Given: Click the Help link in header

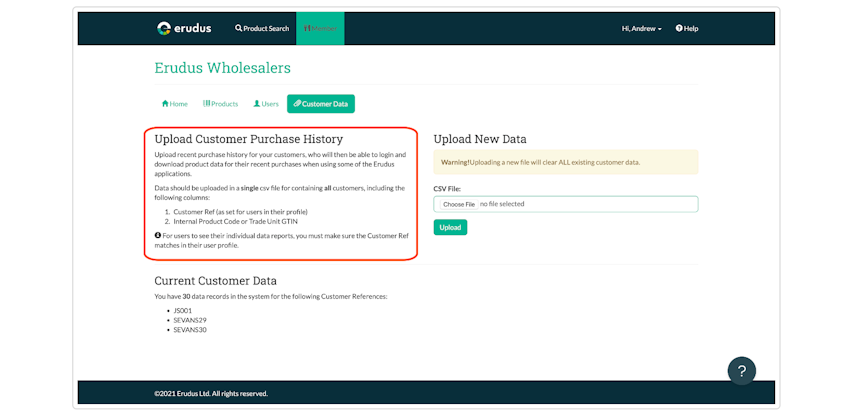Looking at the screenshot, I should (x=687, y=28).
